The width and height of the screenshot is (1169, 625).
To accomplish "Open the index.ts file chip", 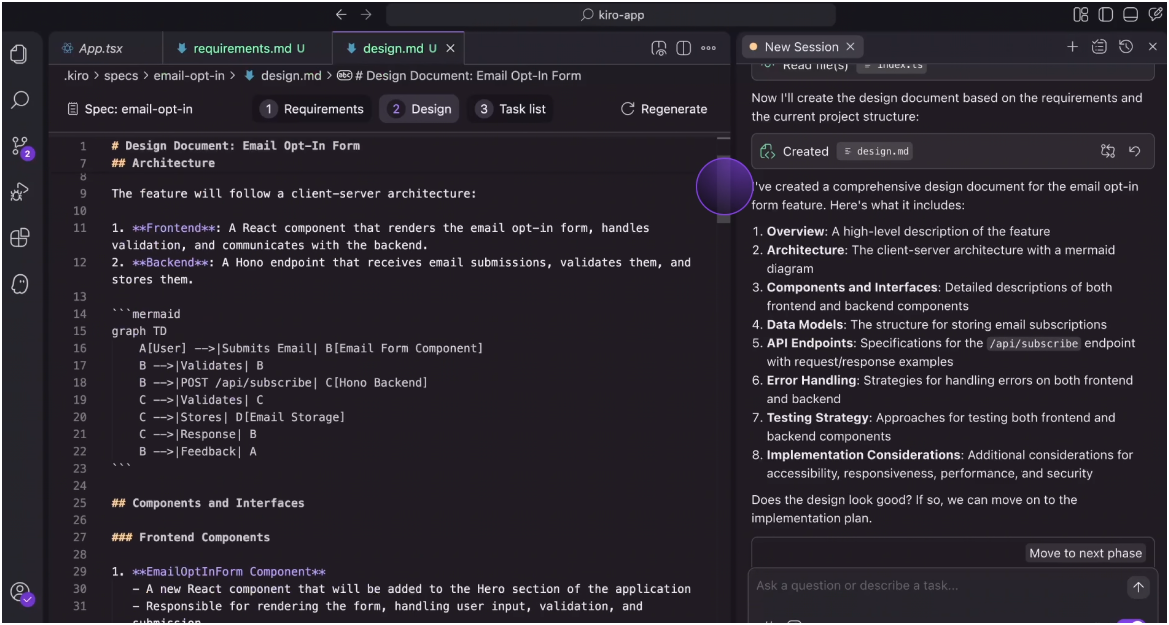I will [891, 65].
